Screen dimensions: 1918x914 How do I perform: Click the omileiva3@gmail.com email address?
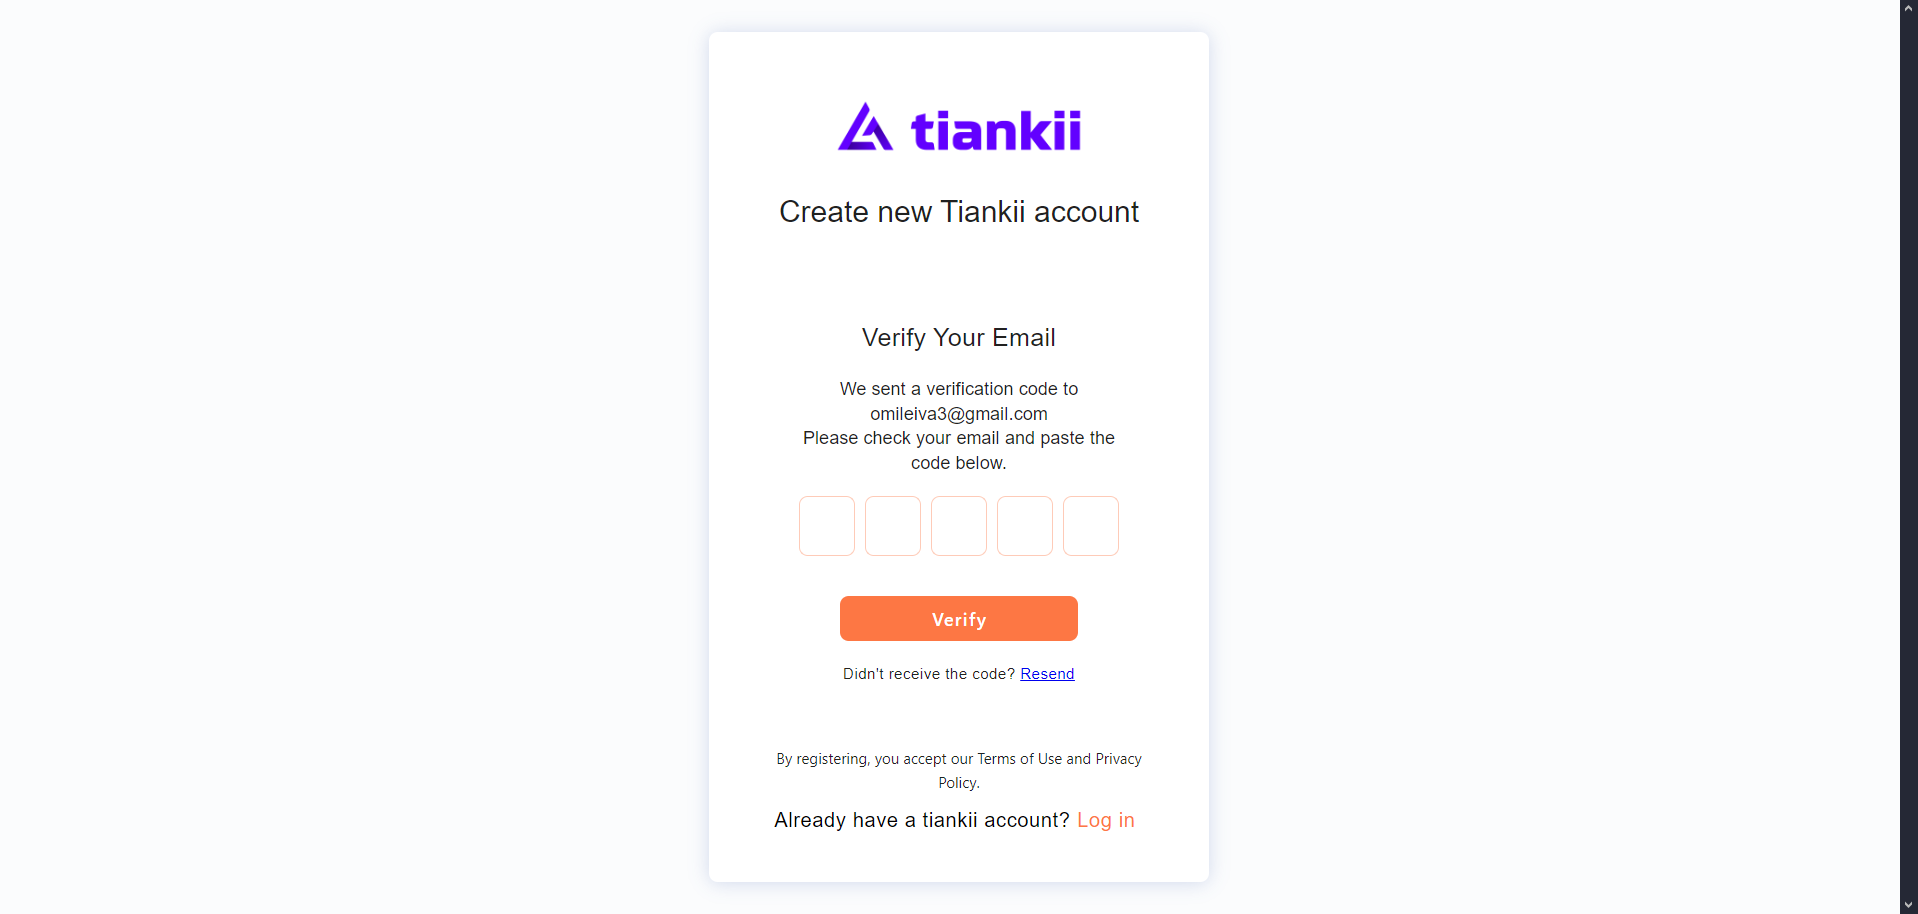pos(959,414)
